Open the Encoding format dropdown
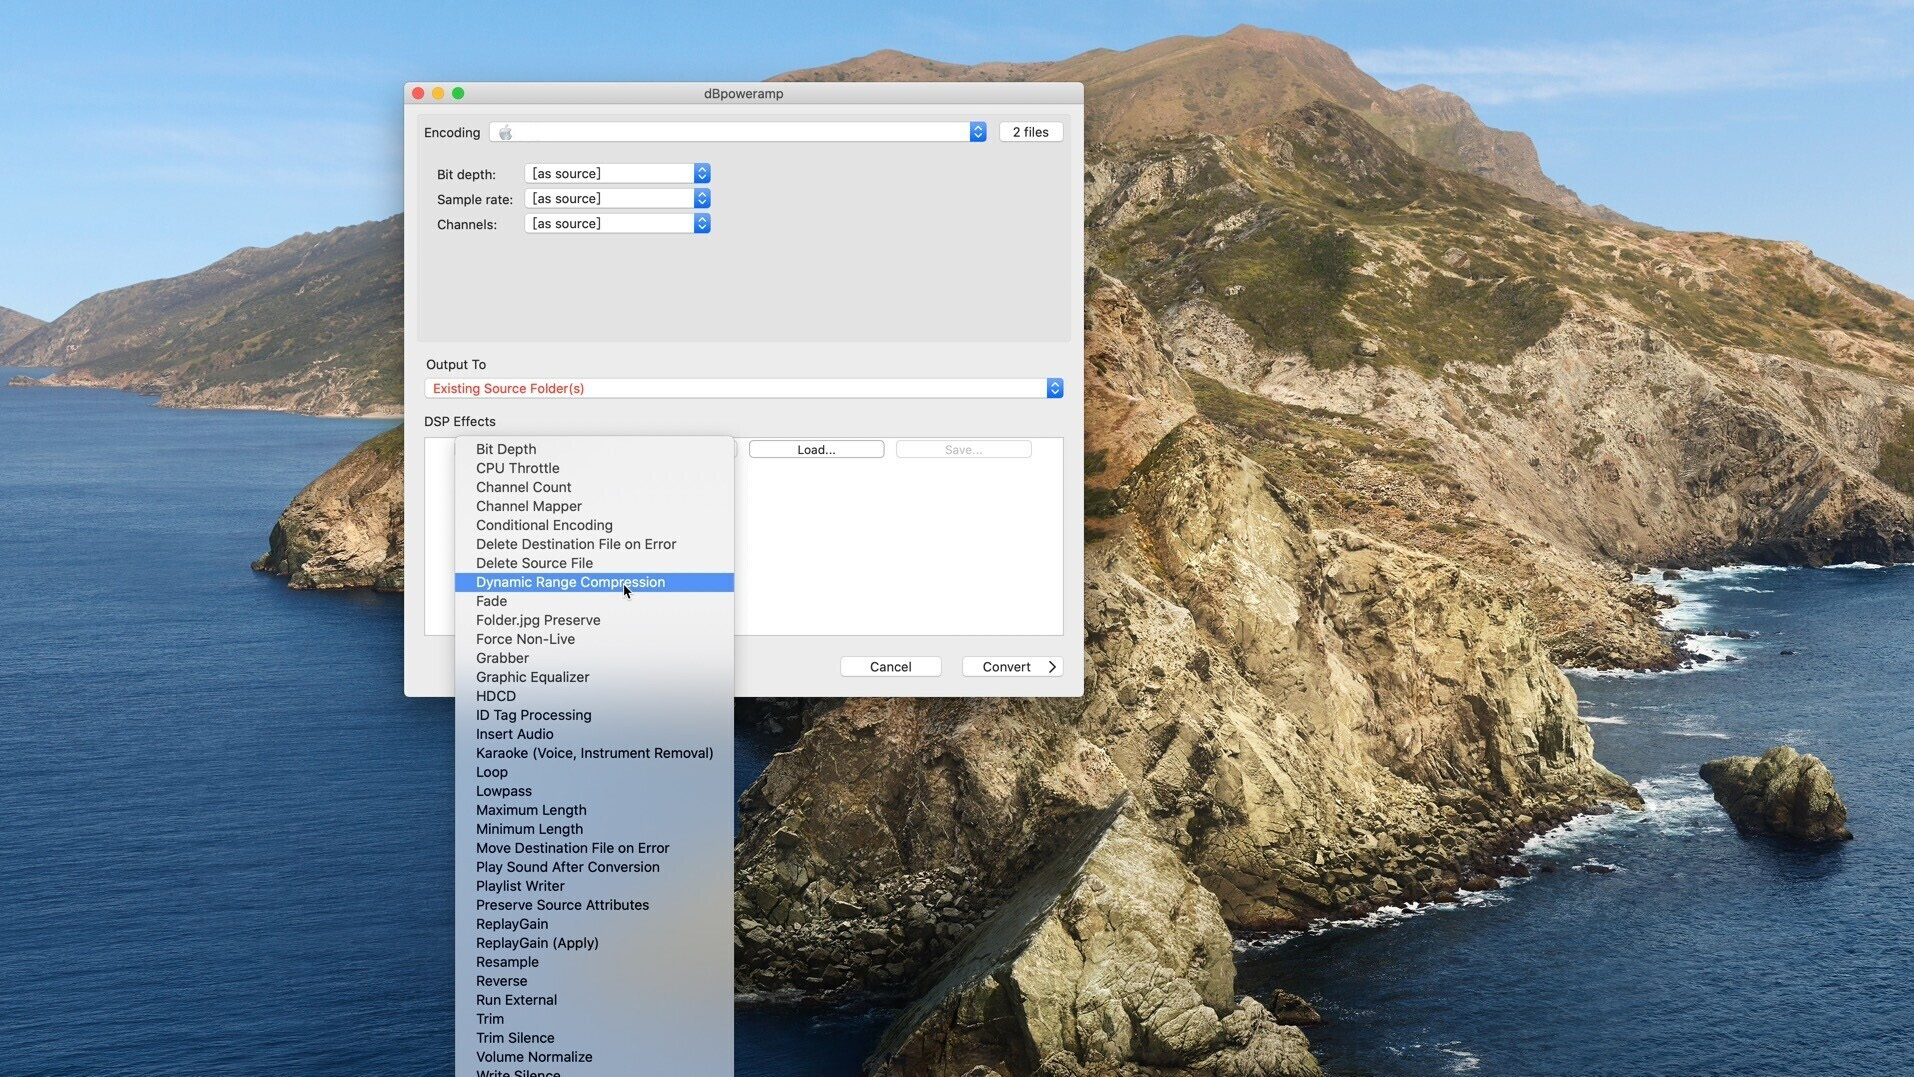Viewport: 1914px width, 1077px height. click(737, 132)
